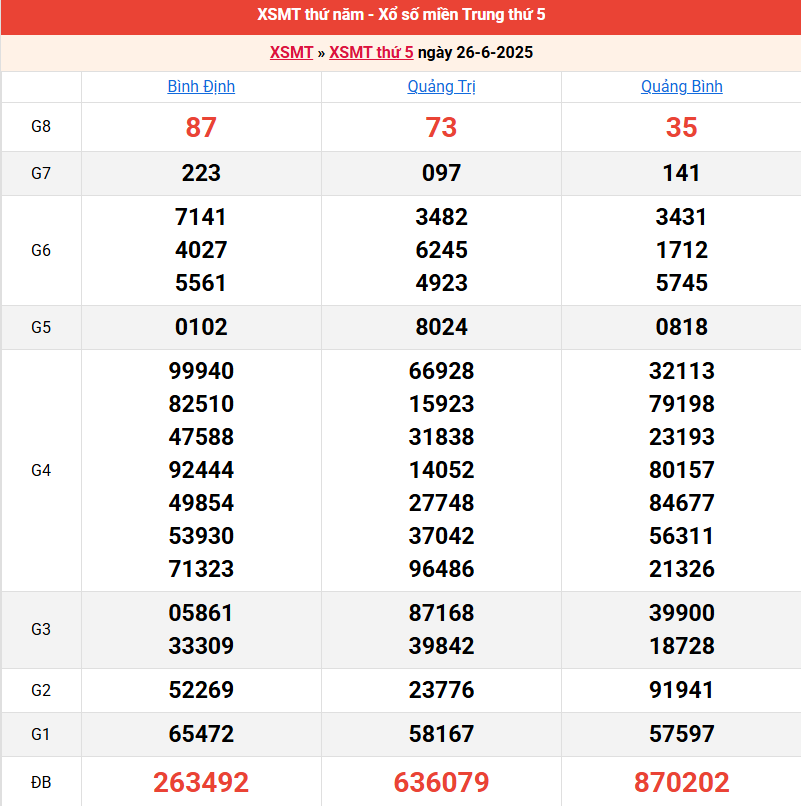The width and height of the screenshot is (801, 806).
Task: Open the Quảng Bình province link
Action: click(x=681, y=87)
